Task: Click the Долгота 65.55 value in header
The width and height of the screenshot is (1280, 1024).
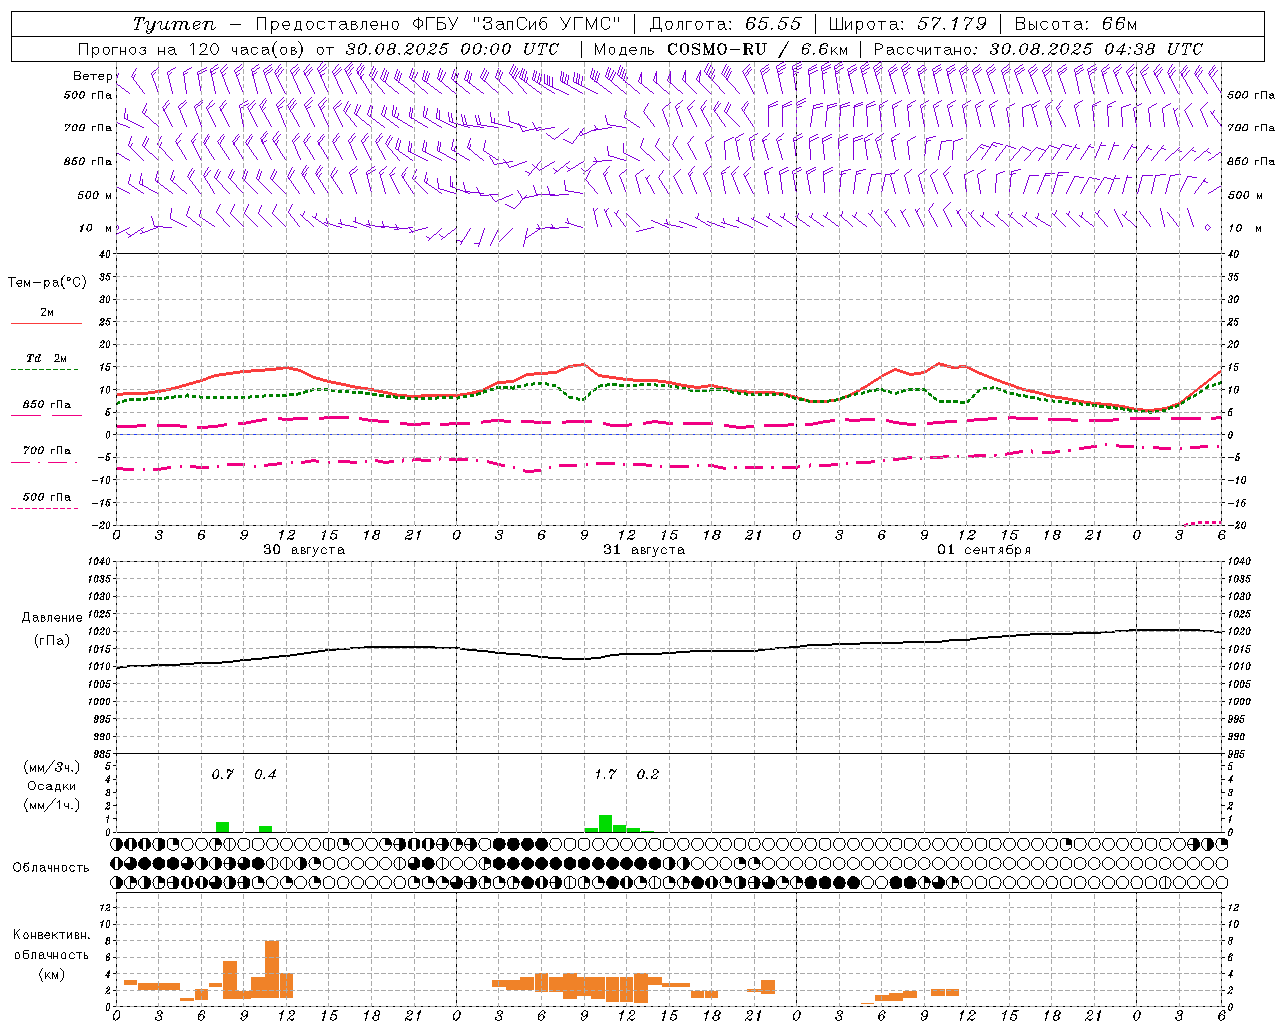Action: (x=773, y=24)
